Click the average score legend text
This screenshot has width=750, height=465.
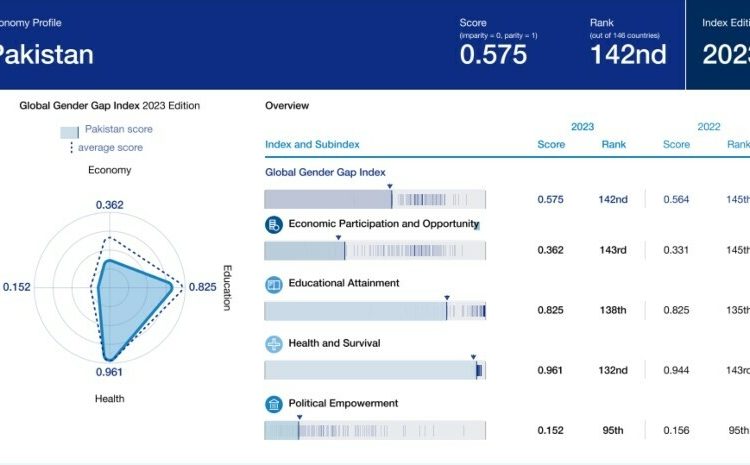click(x=110, y=148)
